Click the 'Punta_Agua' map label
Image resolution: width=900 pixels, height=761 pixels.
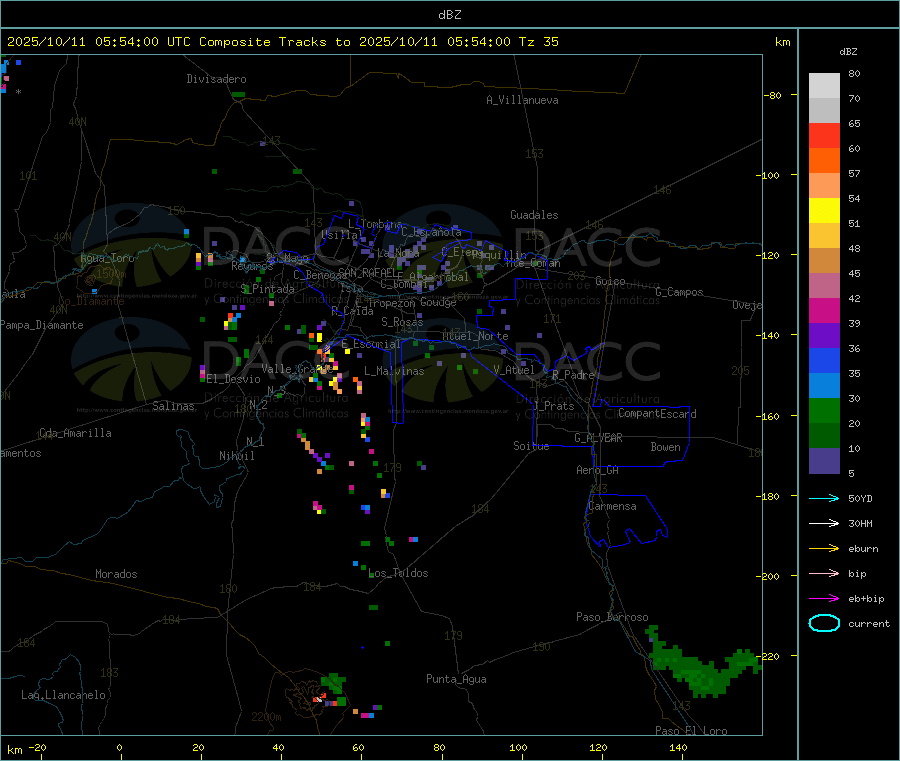point(456,679)
